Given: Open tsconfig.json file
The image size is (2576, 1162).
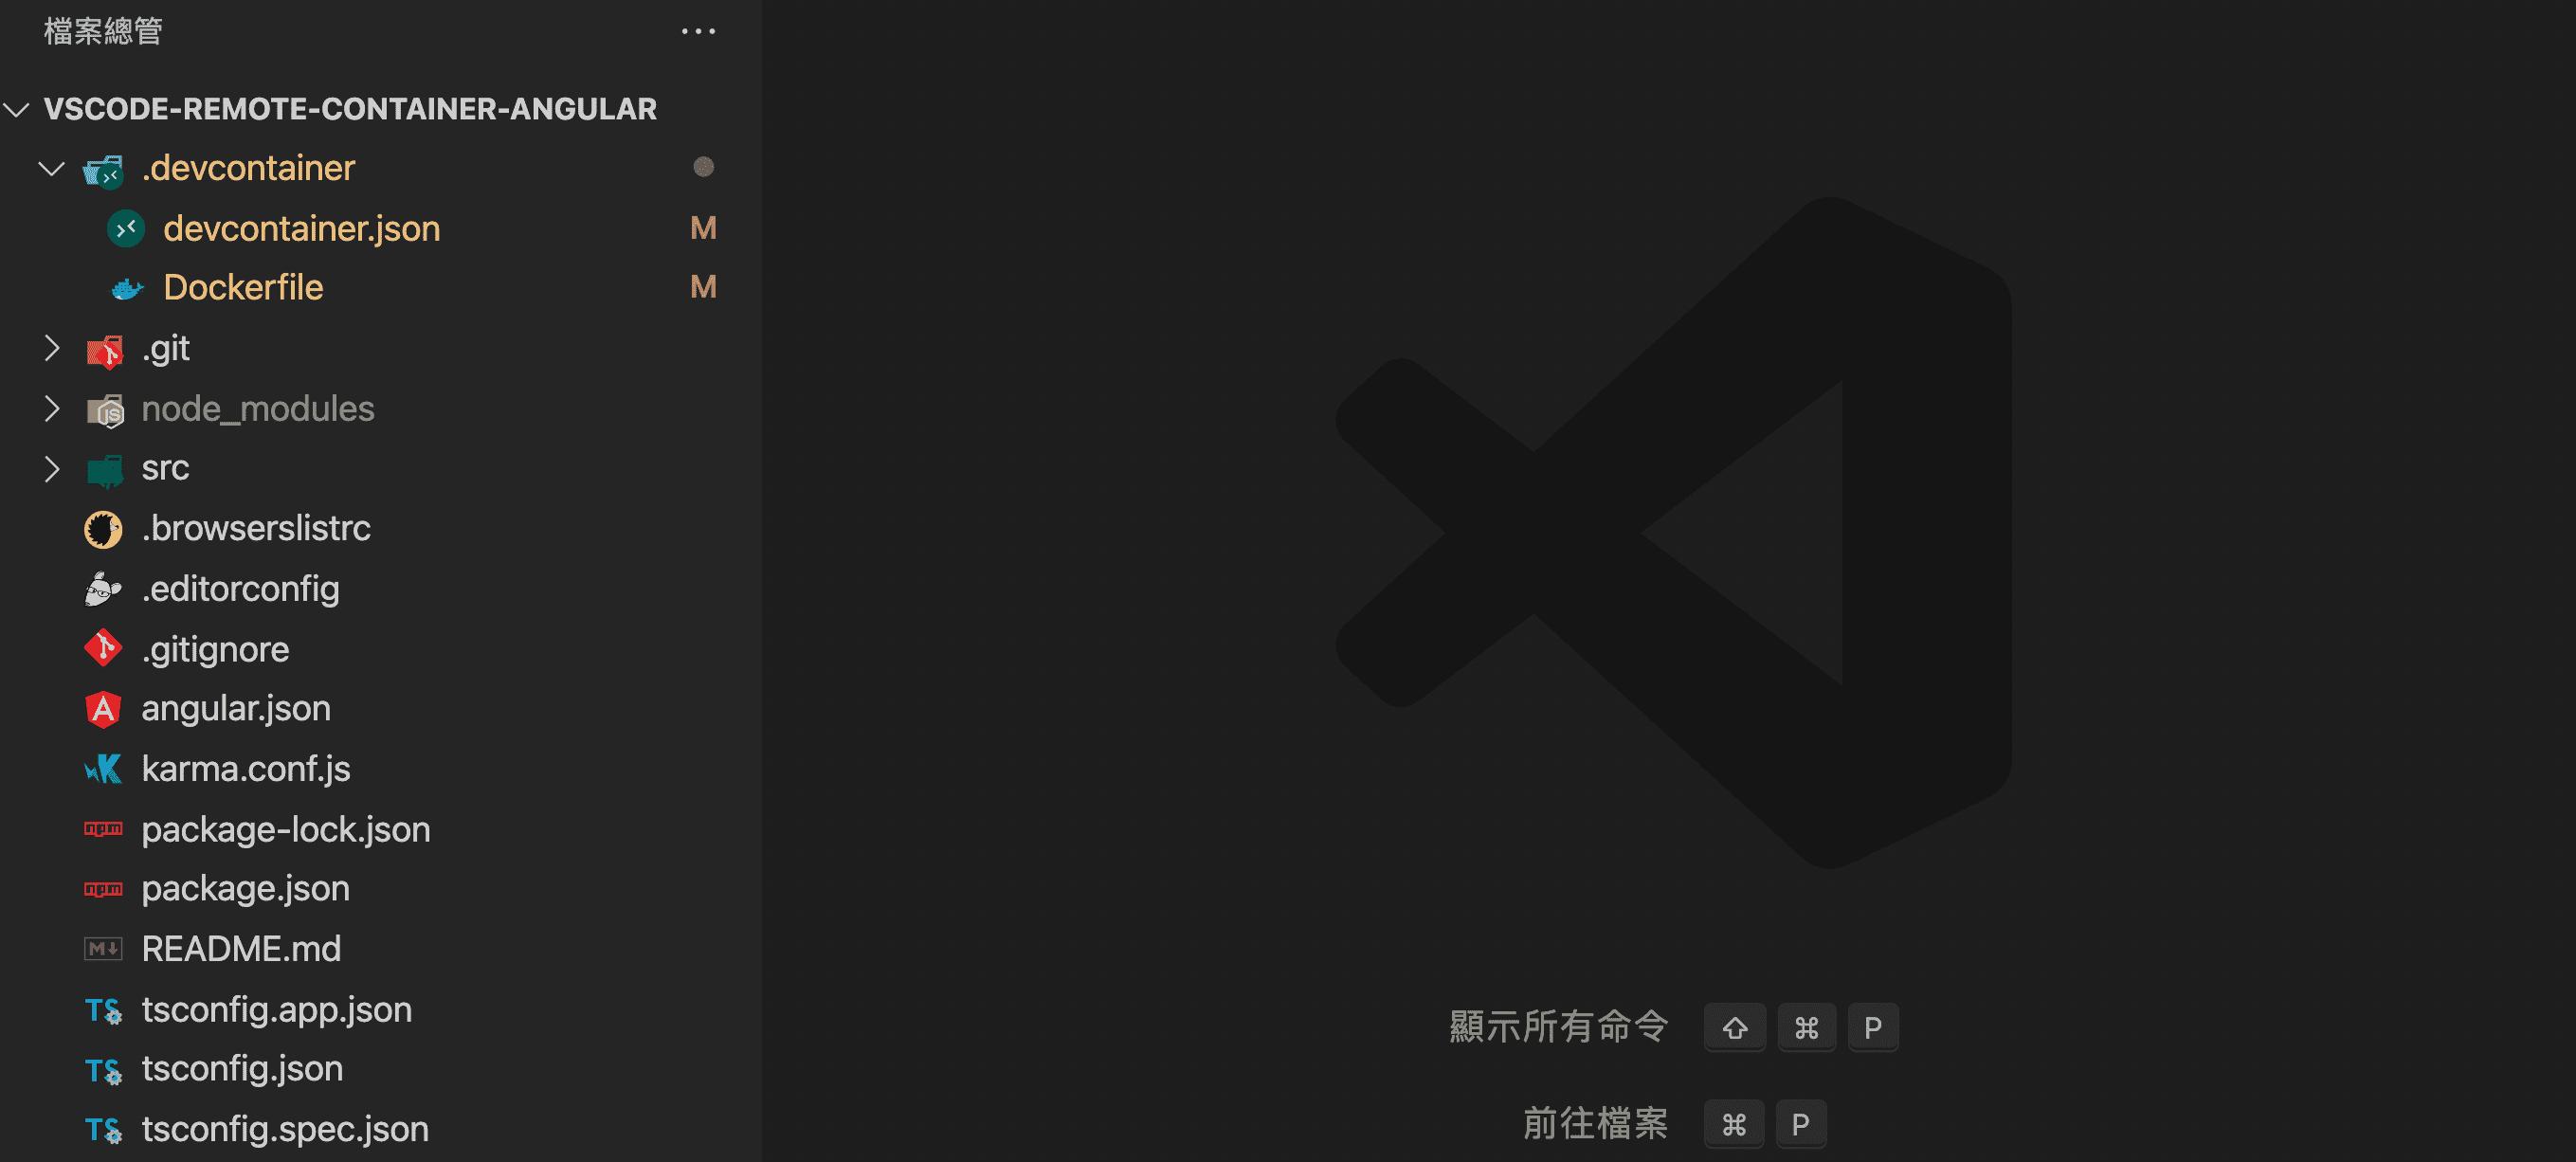Looking at the screenshot, I should pos(242,1069).
